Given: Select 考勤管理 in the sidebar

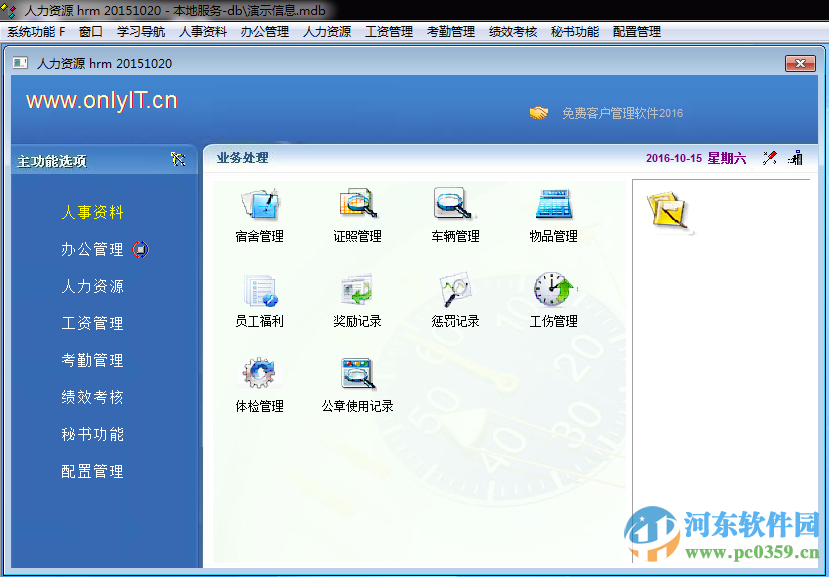Looking at the screenshot, I should click(x=93, y=360).
